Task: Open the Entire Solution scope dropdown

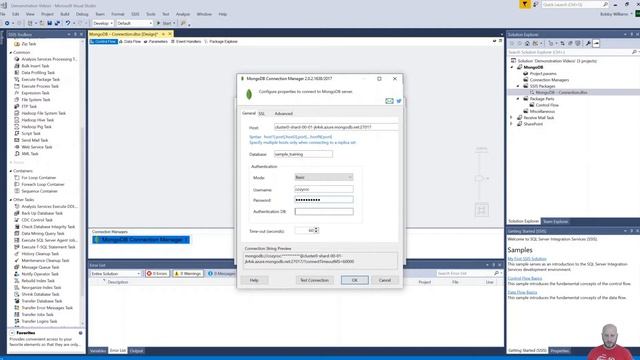Action: (116, 273)
